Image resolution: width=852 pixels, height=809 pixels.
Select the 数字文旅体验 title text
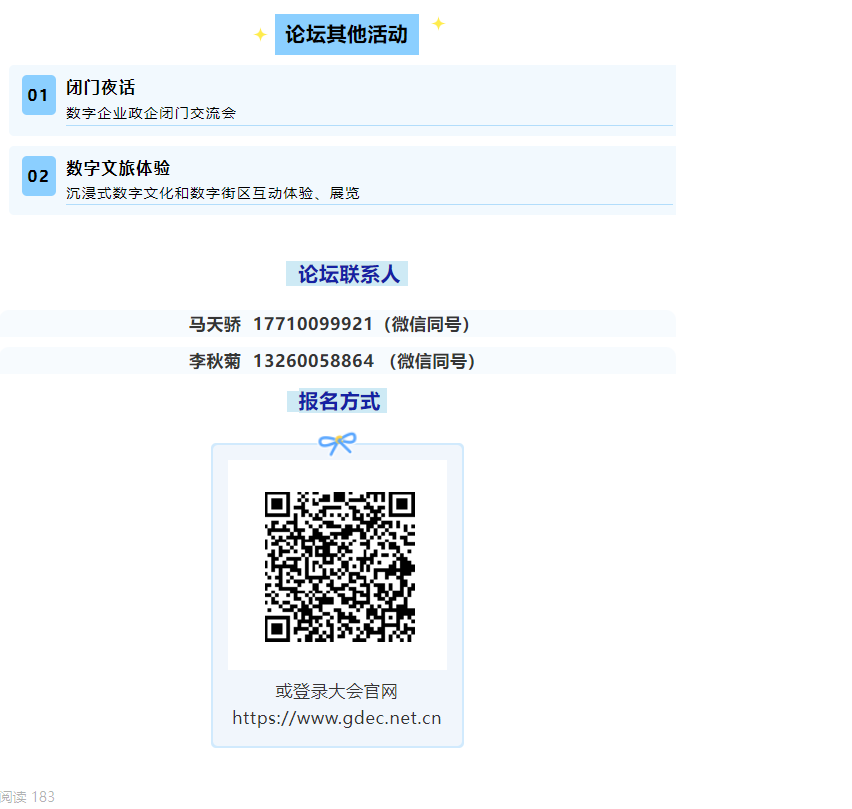click(118, 168)
